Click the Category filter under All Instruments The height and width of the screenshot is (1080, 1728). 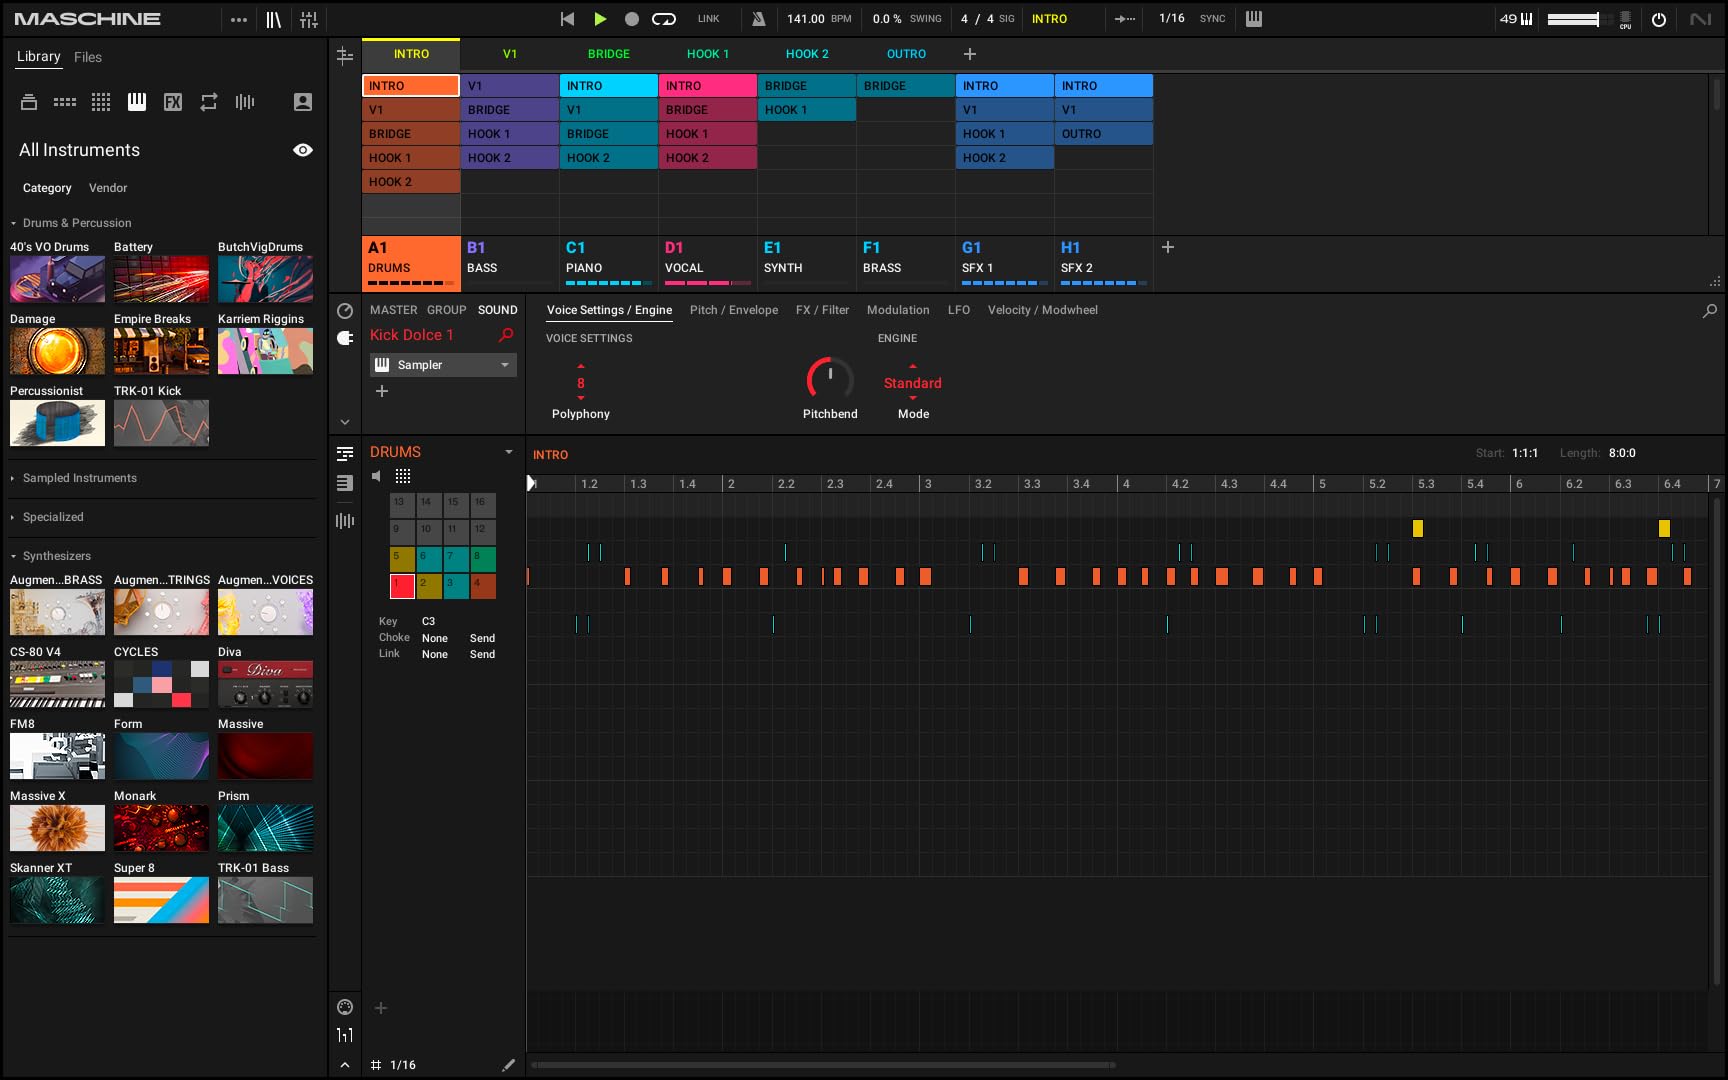(47, 188)
